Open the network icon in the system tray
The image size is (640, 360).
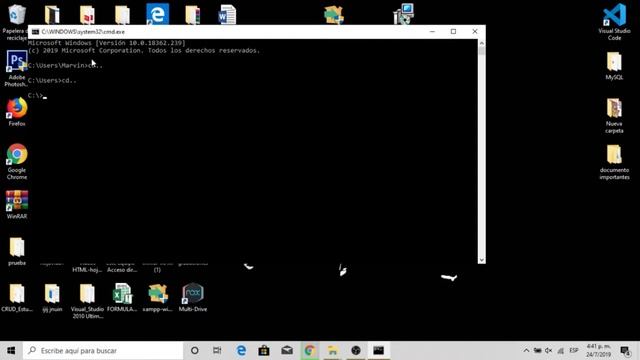[560, 351]
